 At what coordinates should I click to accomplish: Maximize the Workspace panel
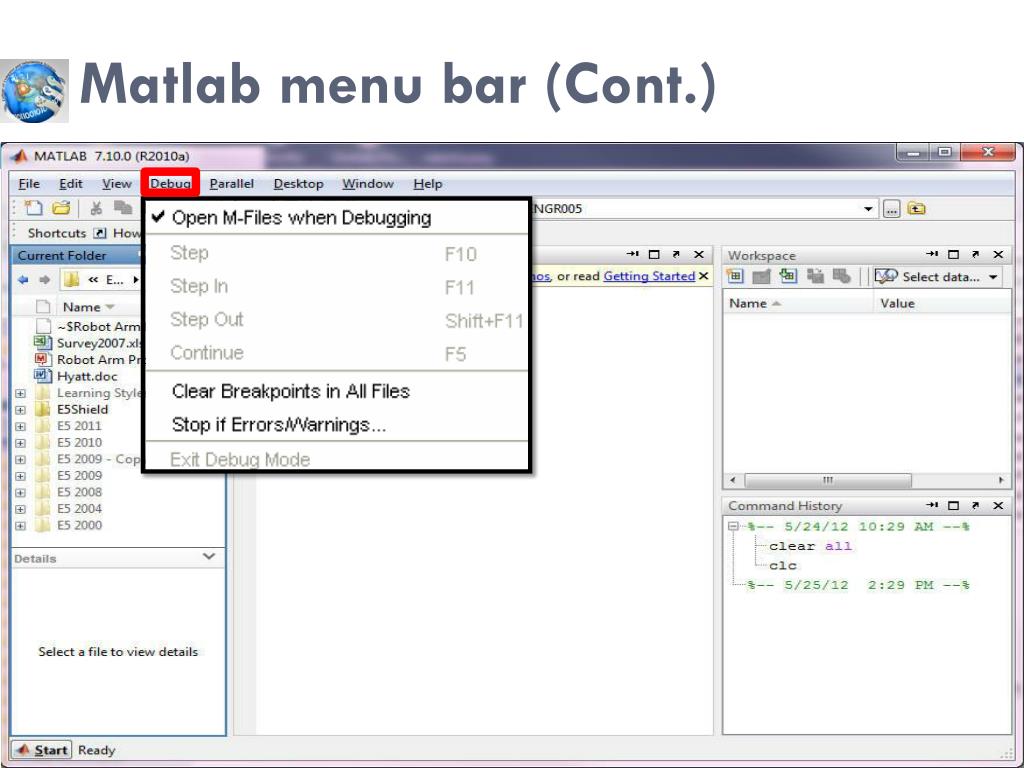[953, 255]
